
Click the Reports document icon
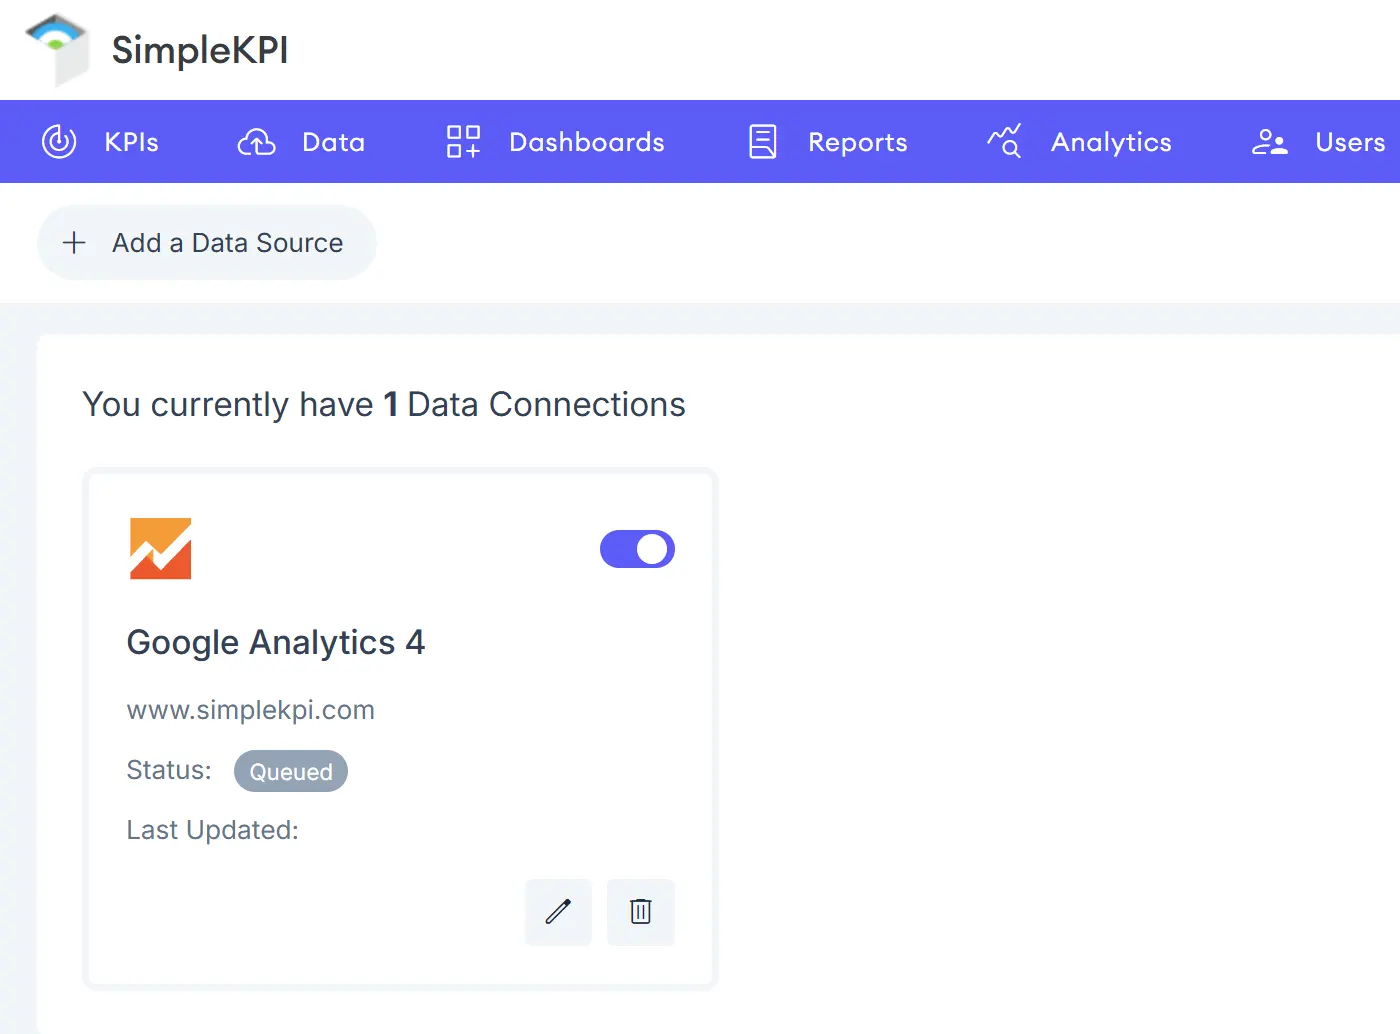pyautogui.click(x=763, y=142)
